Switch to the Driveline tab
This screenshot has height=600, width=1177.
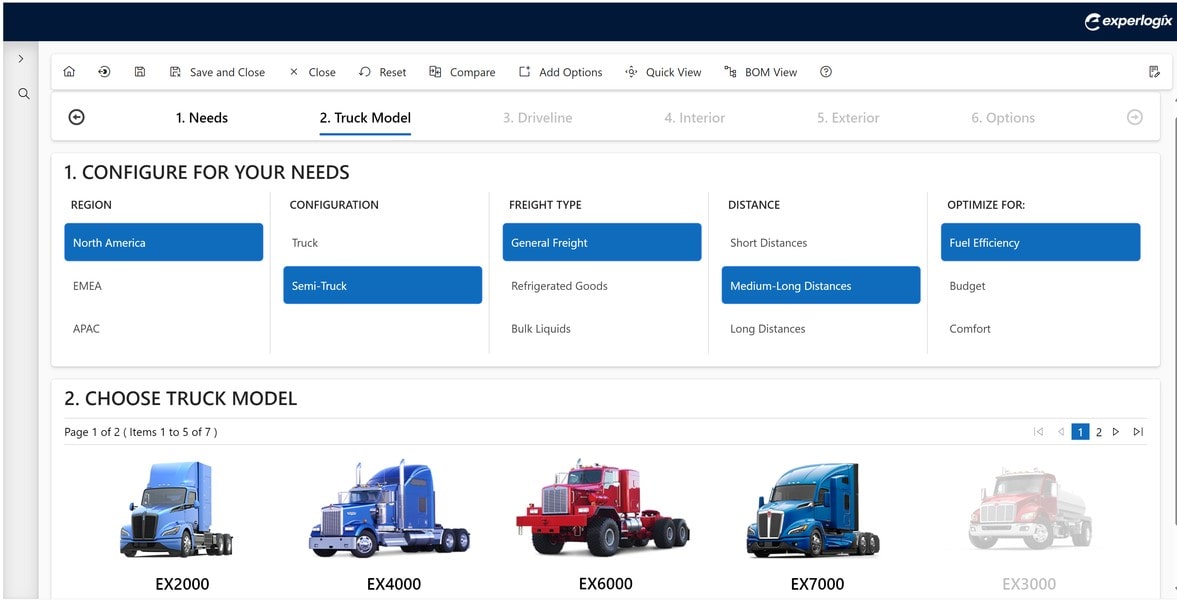click(538, 117)
